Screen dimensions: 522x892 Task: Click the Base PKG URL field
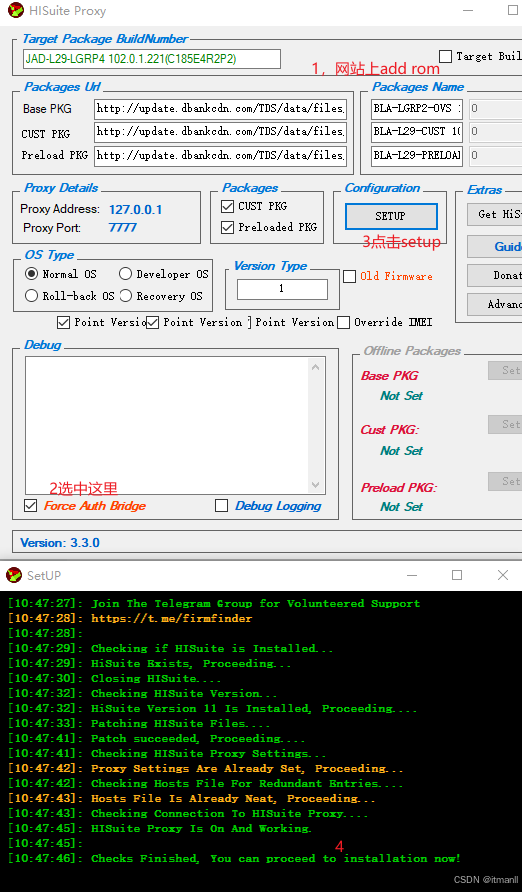220,108
